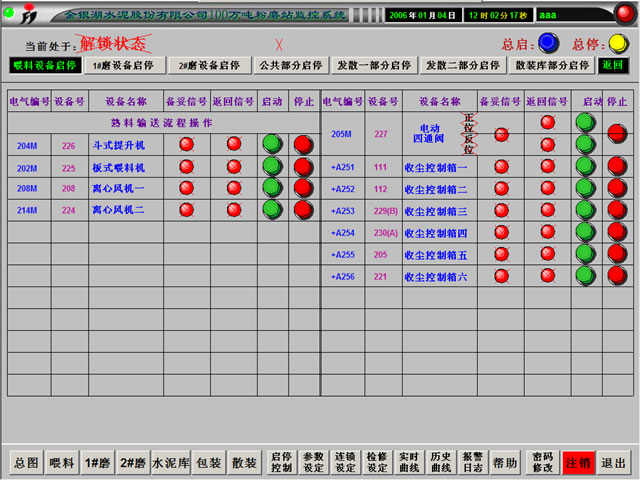
Task: Click the 返回 button
Action: [x=612, y=65]
